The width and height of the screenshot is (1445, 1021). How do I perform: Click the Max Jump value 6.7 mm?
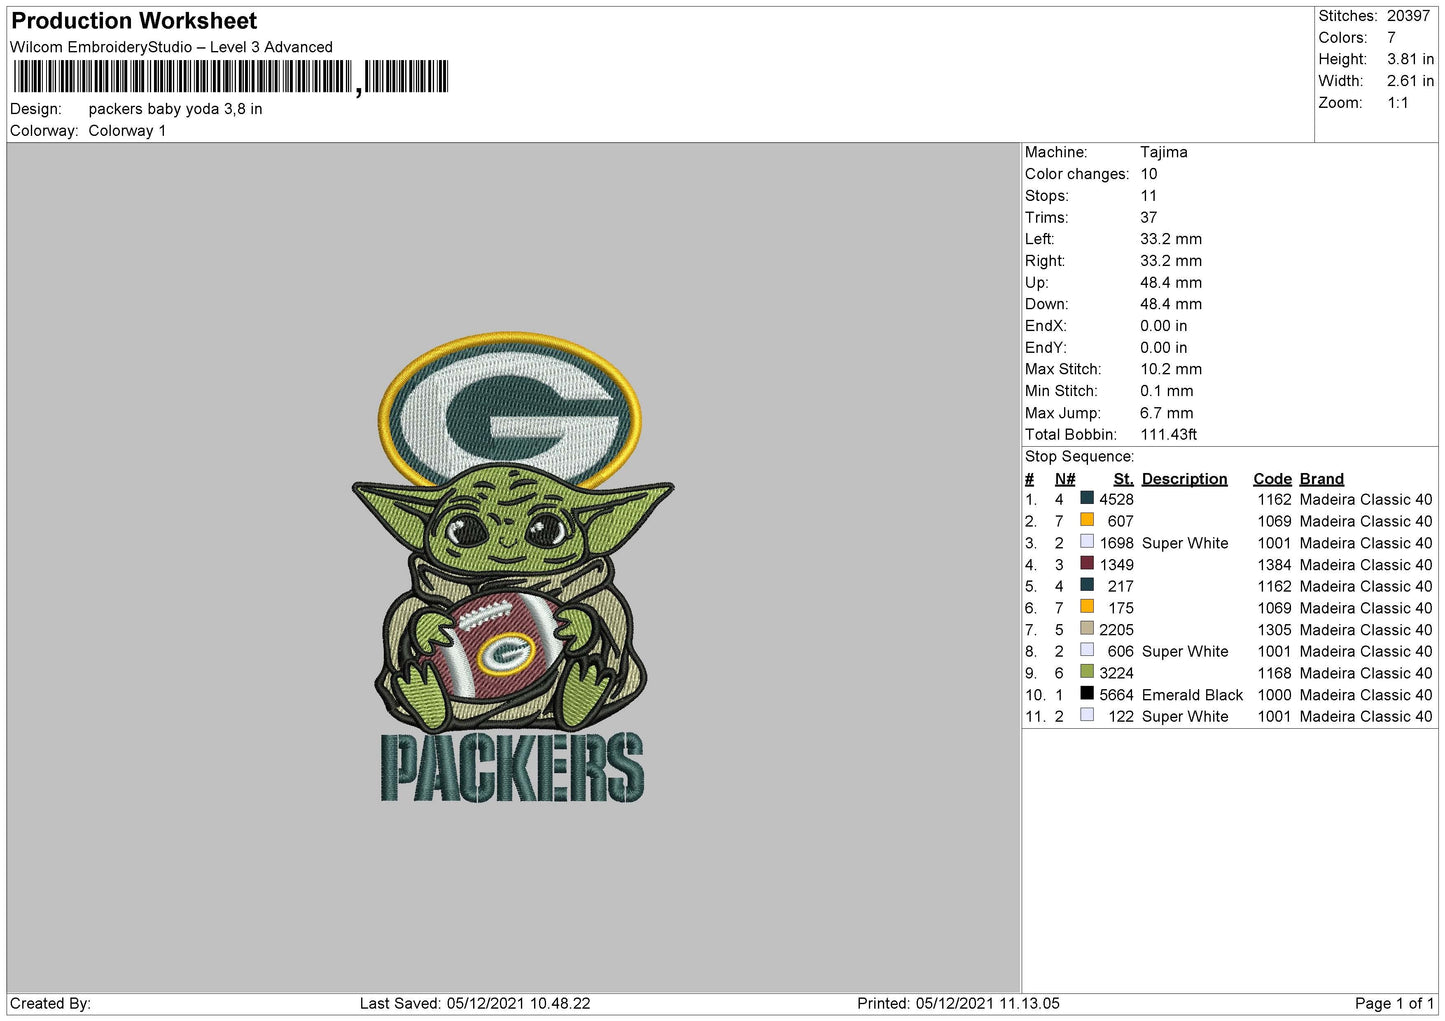click(x=1167, y=413)
